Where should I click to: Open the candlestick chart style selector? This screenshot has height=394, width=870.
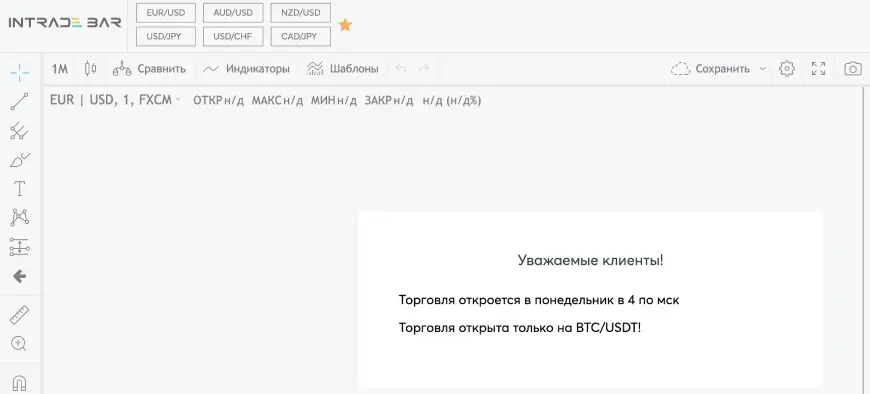[90, 69]
